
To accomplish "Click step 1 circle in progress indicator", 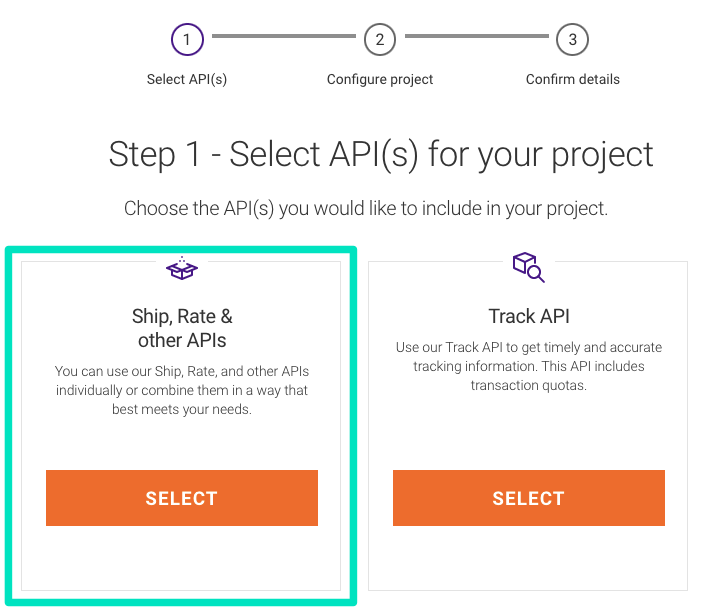I will tap(187, 39).
